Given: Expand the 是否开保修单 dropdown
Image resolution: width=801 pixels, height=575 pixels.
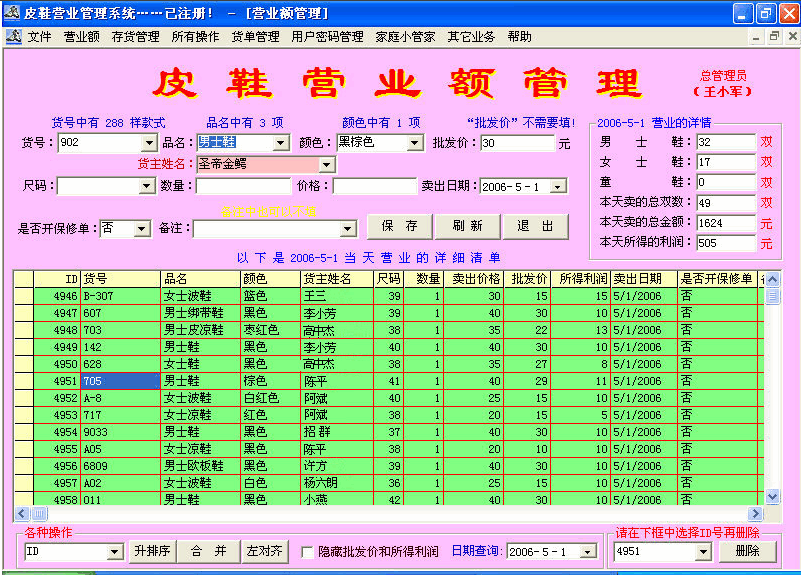Looking at the screenshot, I should 141,229.
